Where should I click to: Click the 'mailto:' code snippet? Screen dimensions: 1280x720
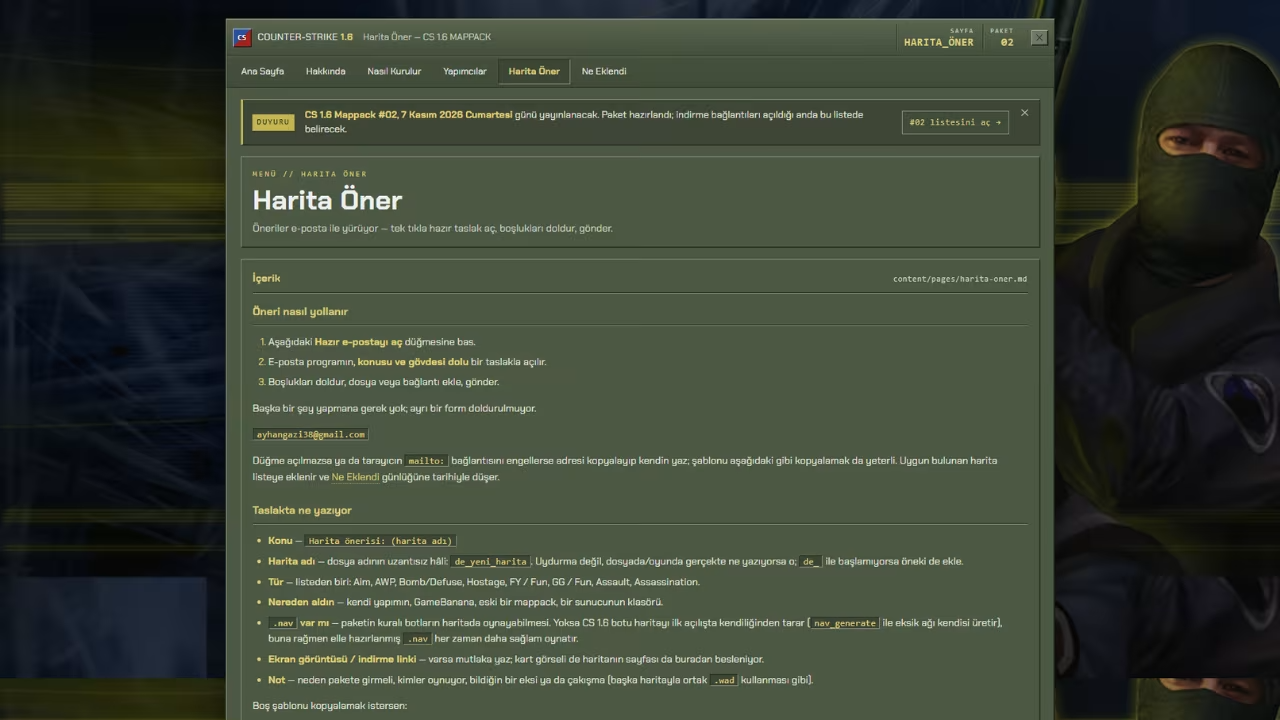tap(426, 461)
